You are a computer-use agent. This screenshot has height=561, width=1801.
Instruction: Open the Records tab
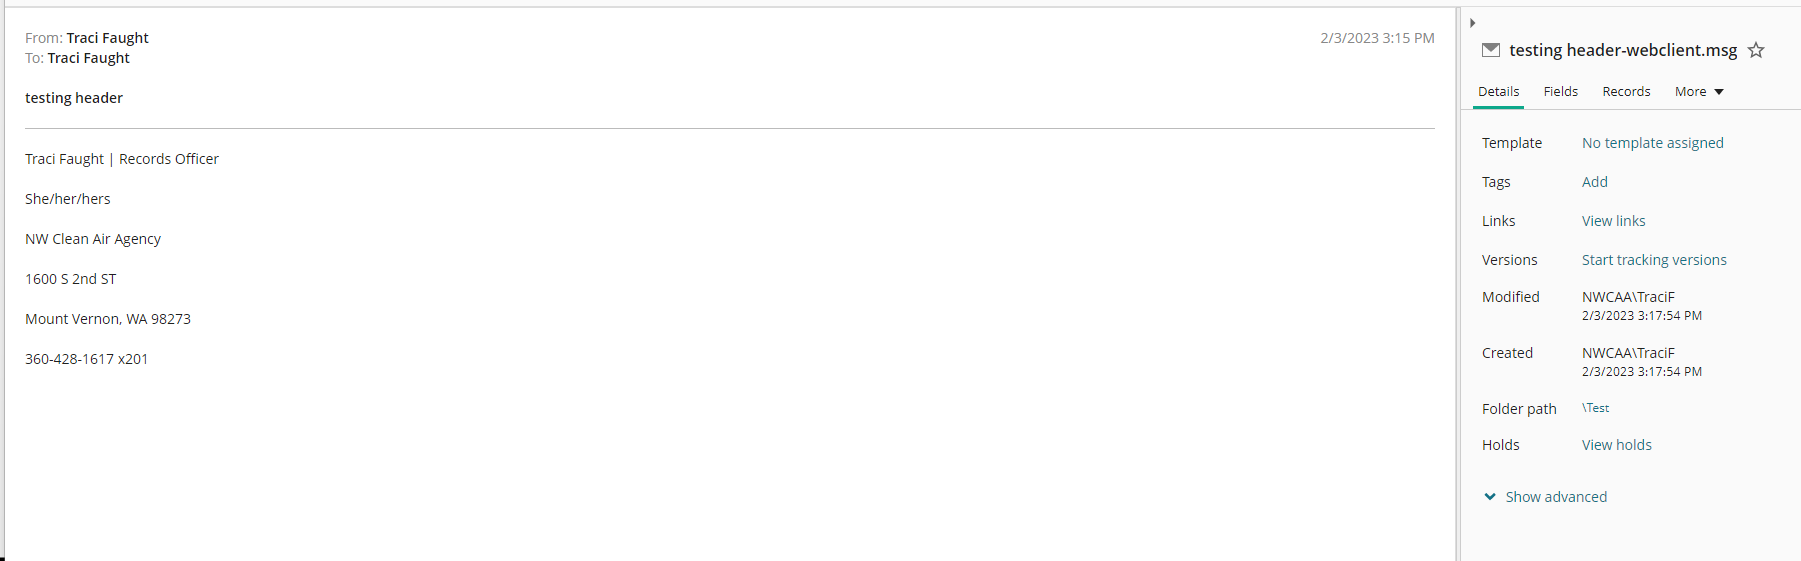point(1626,91)
